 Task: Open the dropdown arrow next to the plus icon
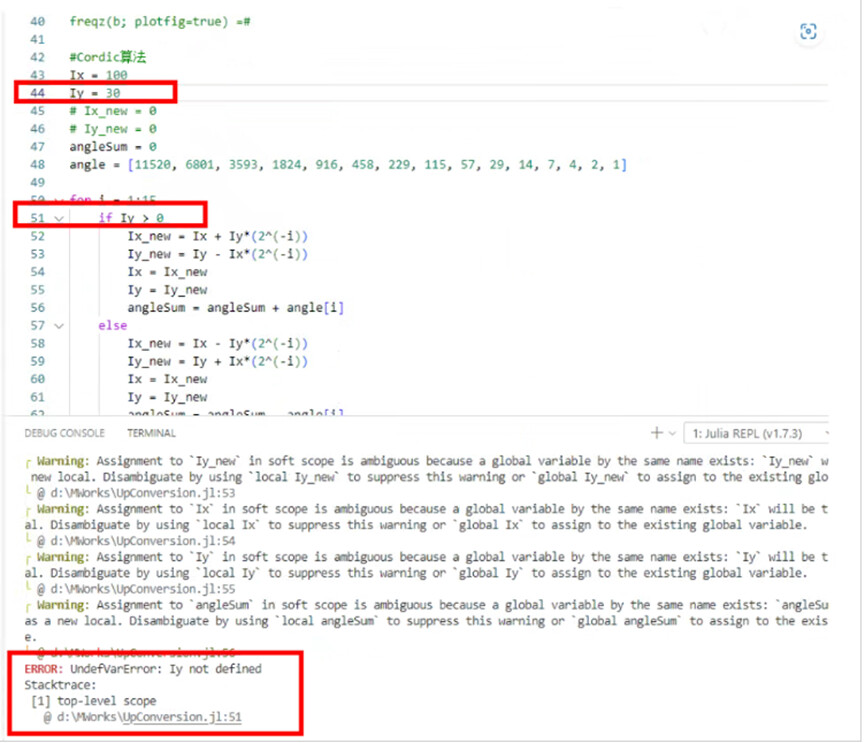672,434
